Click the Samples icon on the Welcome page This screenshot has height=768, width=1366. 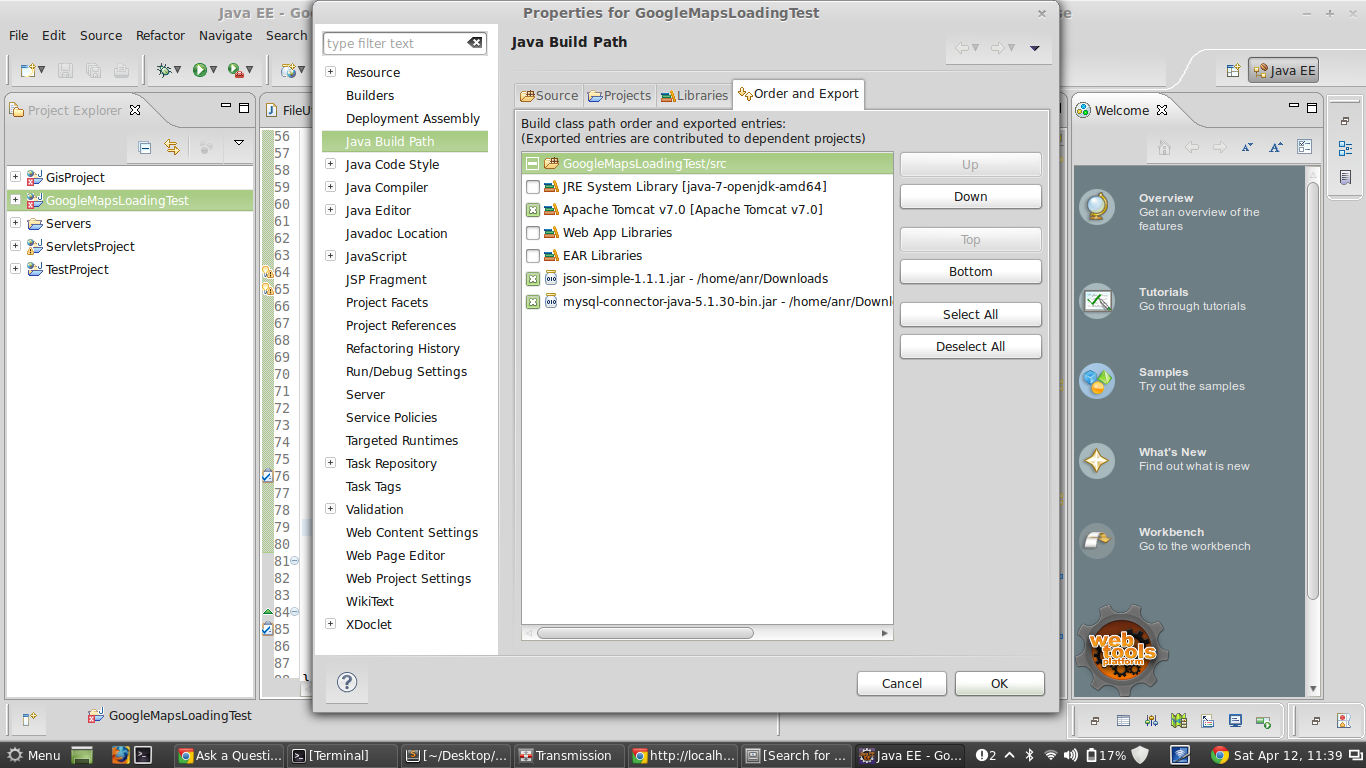coord(1097,380)
